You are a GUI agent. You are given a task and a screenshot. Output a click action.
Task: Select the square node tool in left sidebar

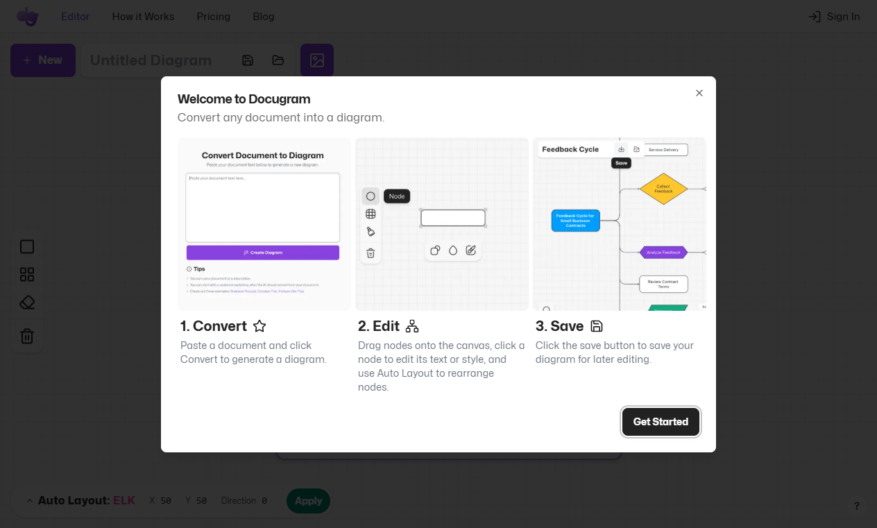(27, 247)
